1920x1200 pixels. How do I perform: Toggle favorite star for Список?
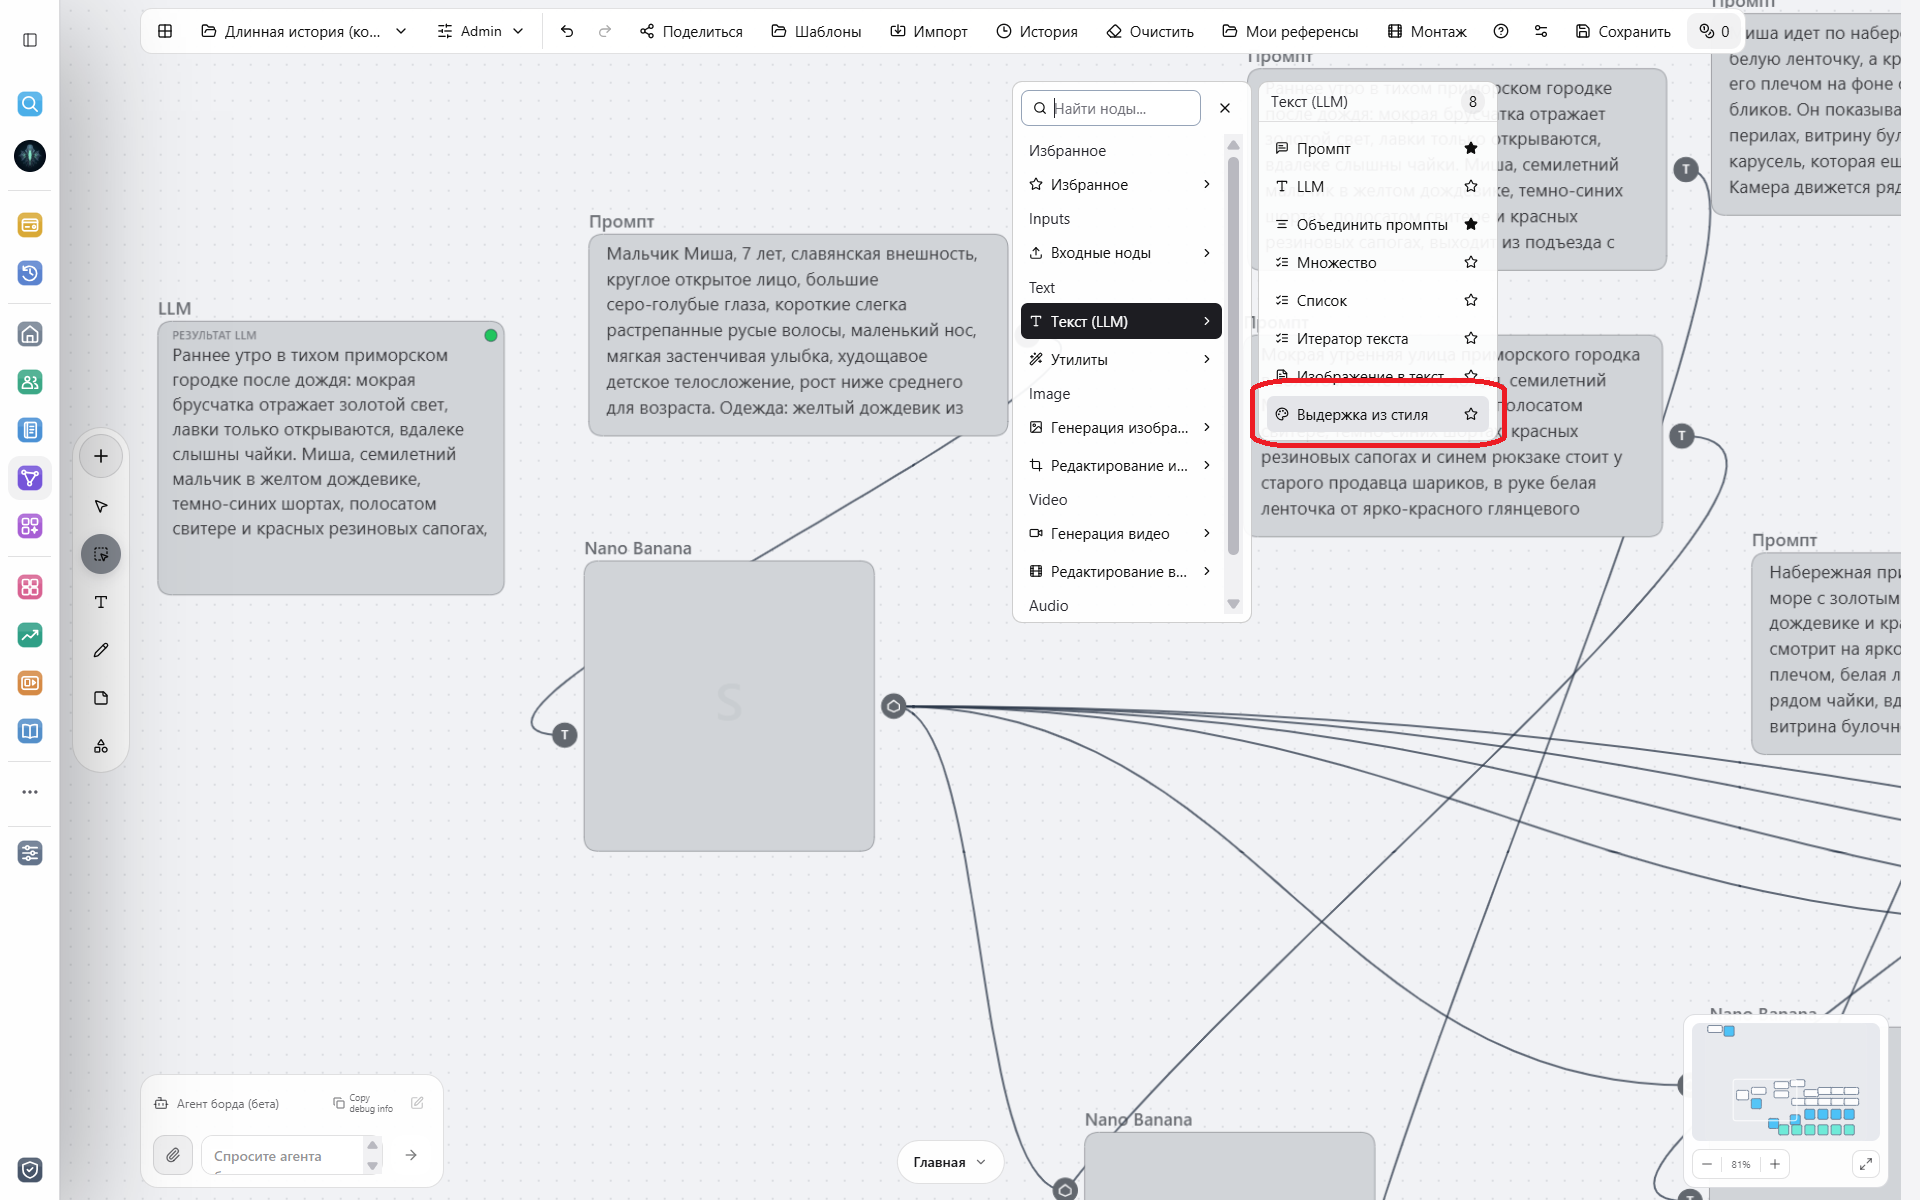pos(1471,300)
